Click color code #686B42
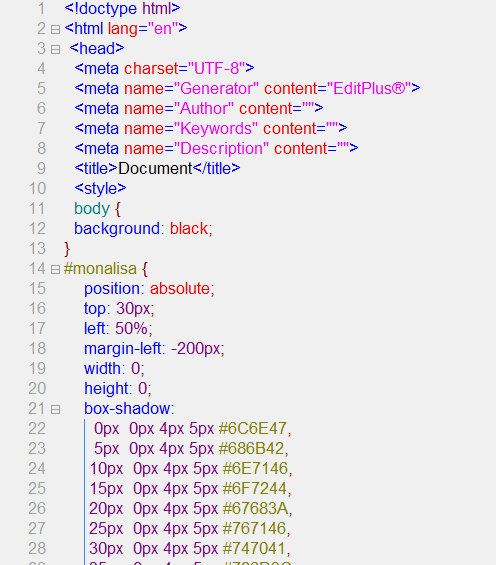The image size is (496, 565). coord(251,448)
